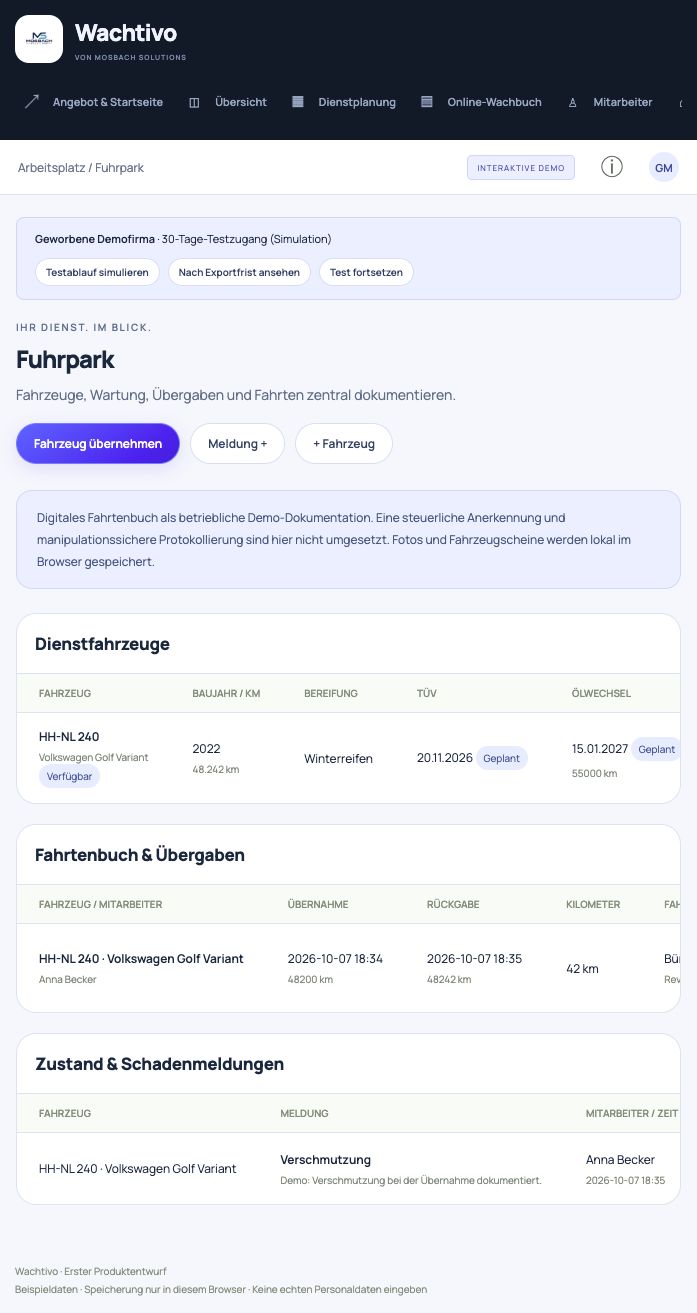The width and height of the screenshot is (697, 1313).
Task: Open Dienstplanung navigation item
Action: click(357, 102)
